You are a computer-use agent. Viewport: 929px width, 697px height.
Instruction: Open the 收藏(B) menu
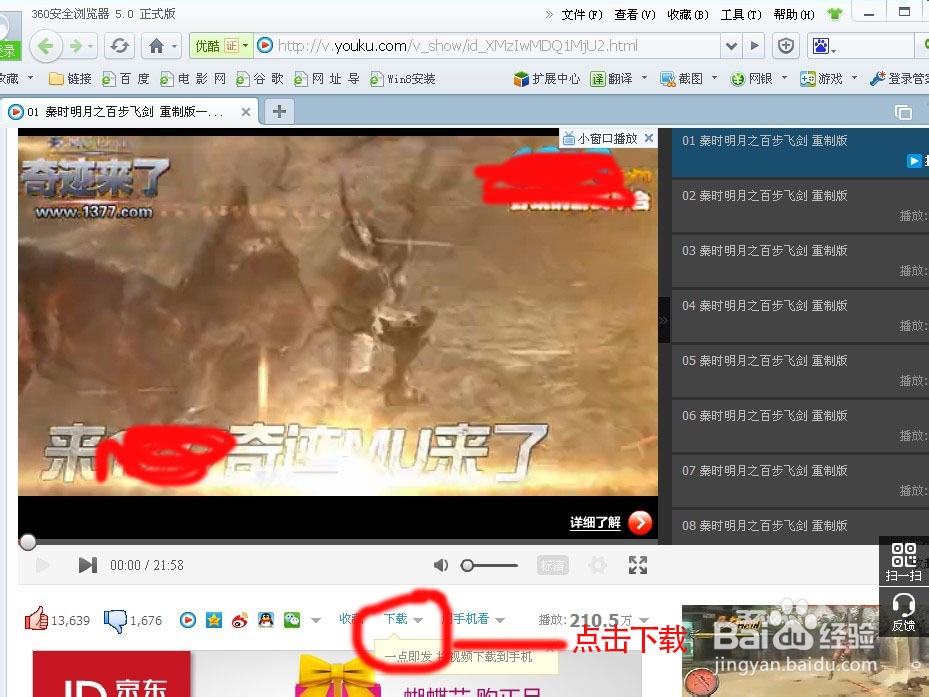688,15
